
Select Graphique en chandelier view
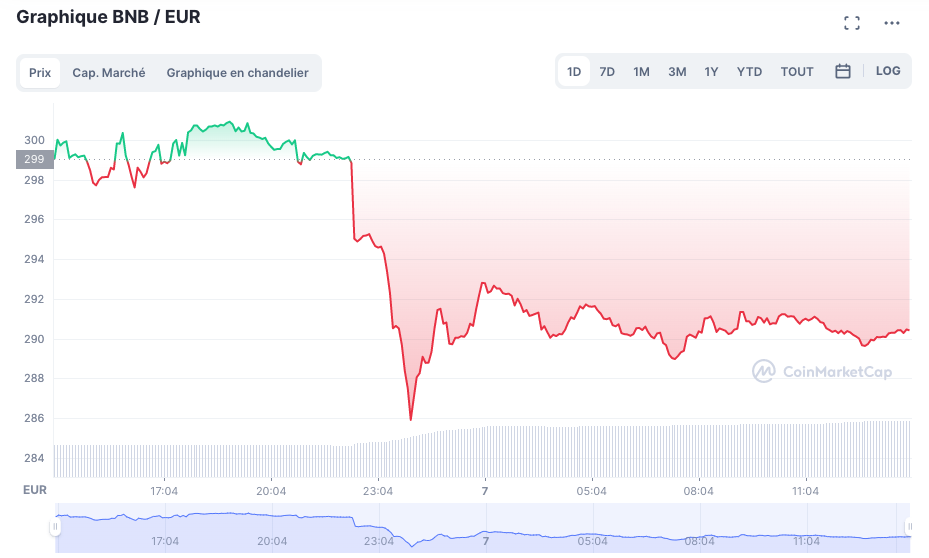pyautogui.click(x=237, y=73)
